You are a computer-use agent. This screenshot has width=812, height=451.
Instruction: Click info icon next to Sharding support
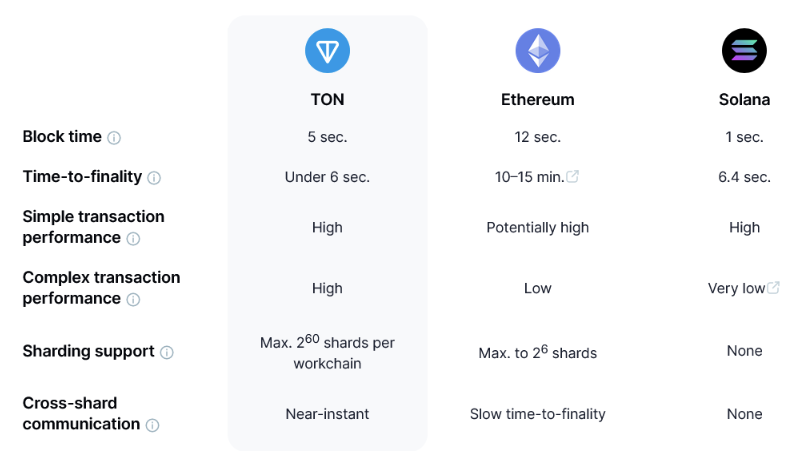click(x=167, y=353)
